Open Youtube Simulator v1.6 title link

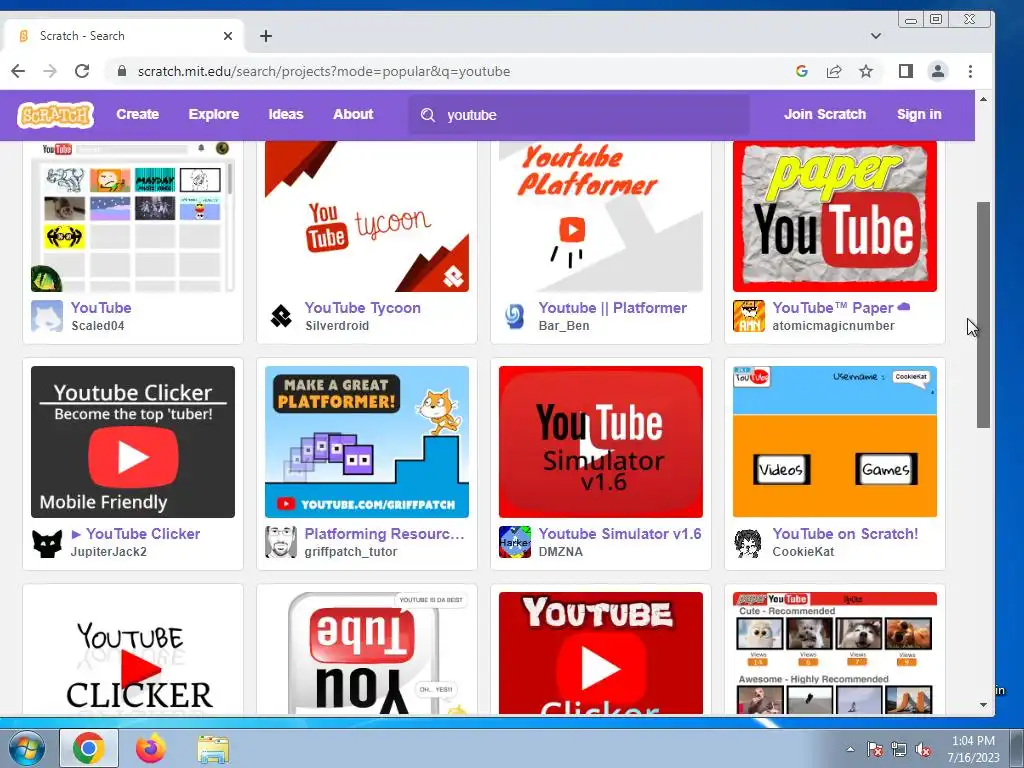[620, 534]
